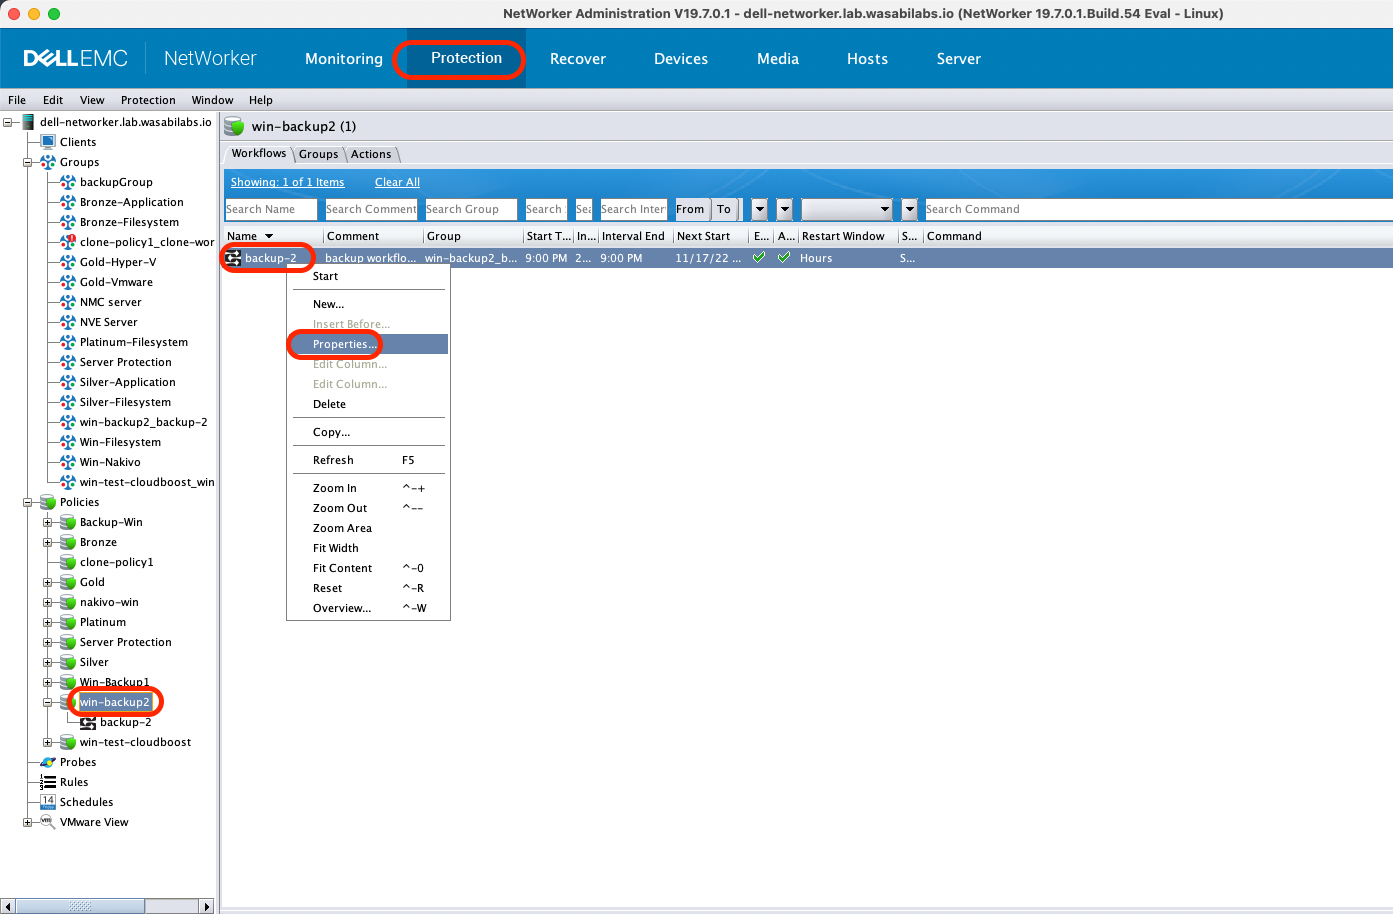
Task: Open the Window menu
Action: pyautogui.click(x=212, y=100)
